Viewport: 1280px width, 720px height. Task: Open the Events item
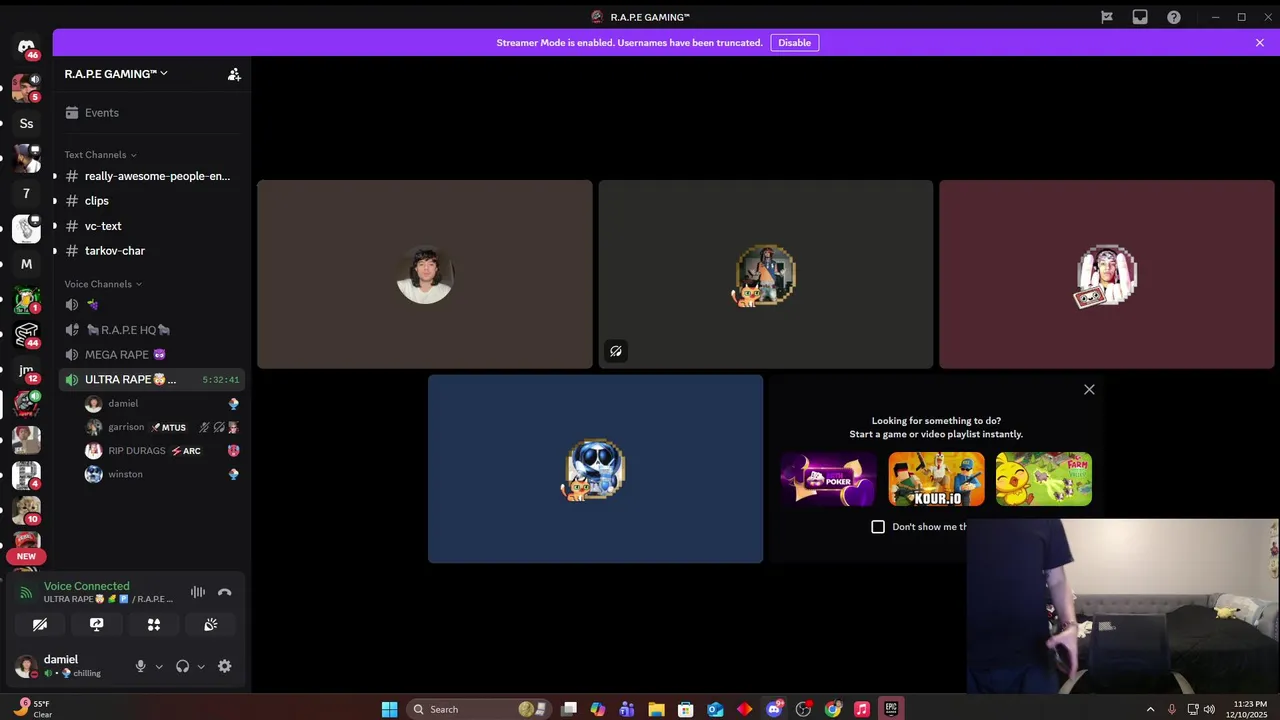coord(150,113)
